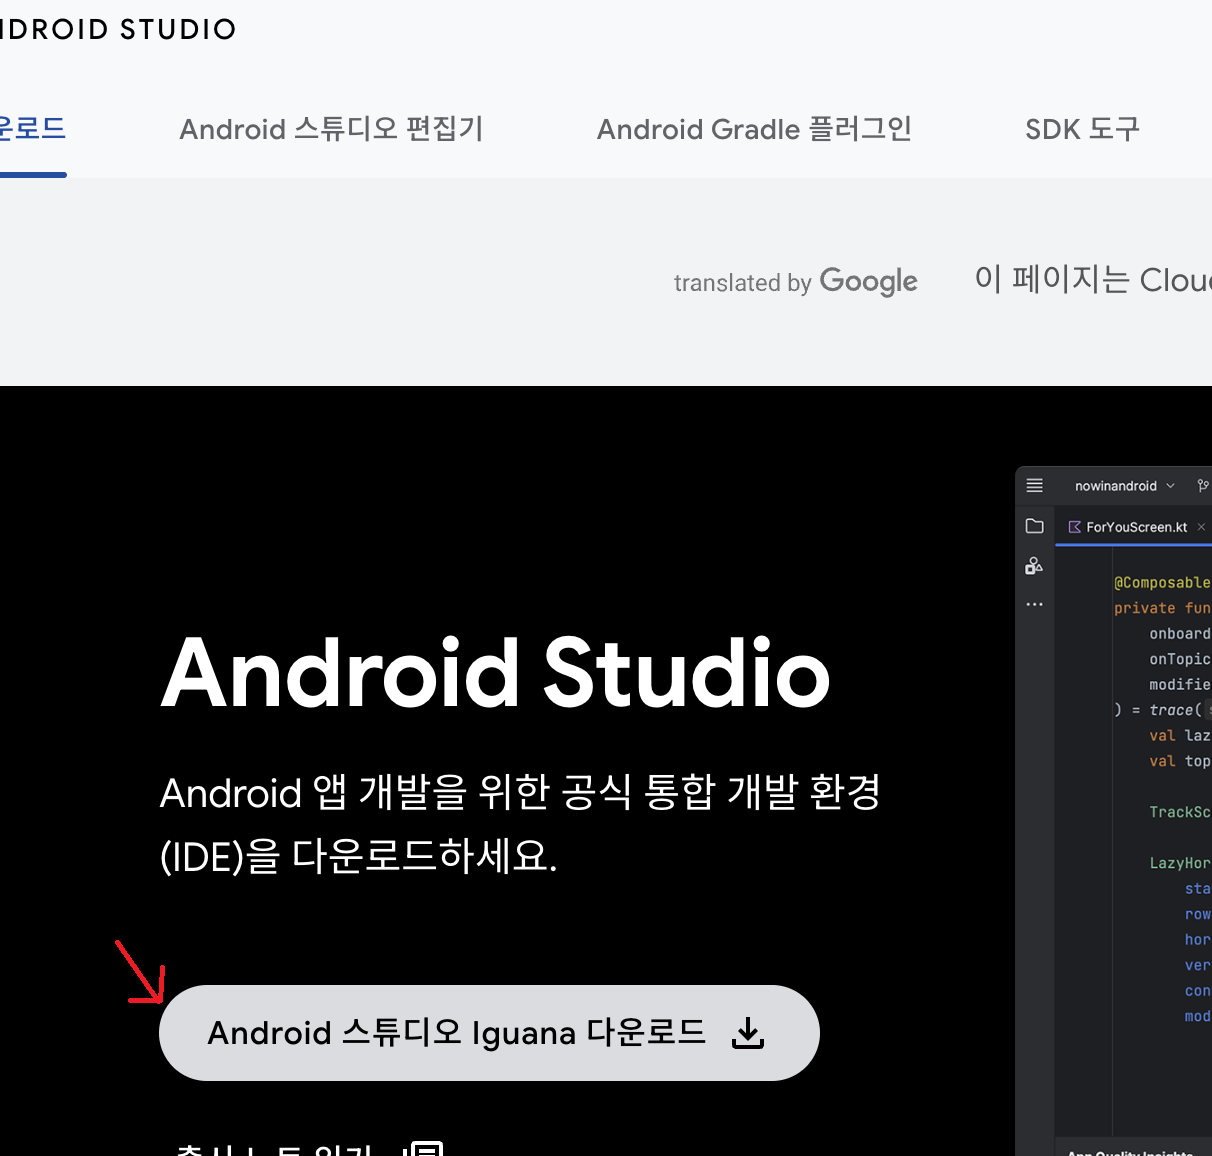Open the Android 스튜디오 편집기 tab

331,129
